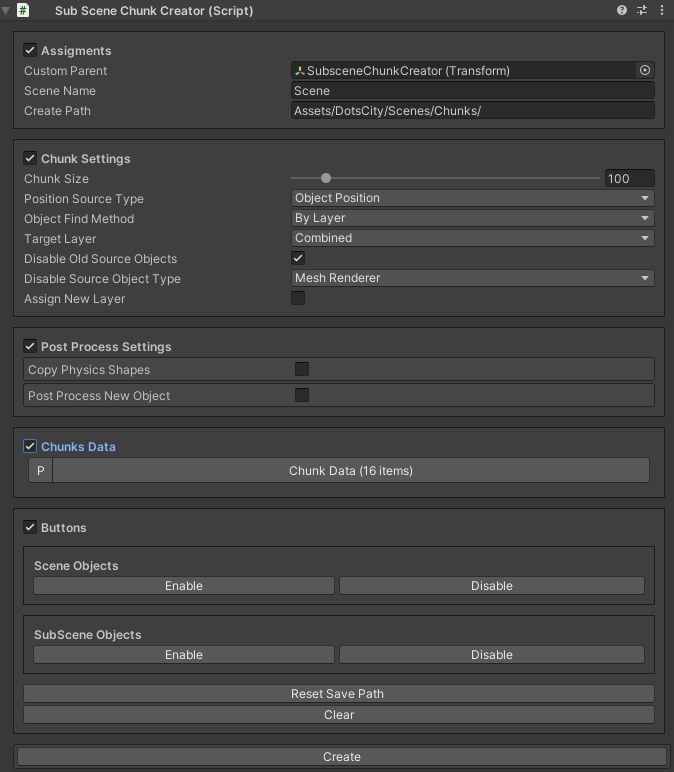674x772 pixels.
Task: Collapse the Sub Scene Chunk Creator component
Action: [x=6, y=10]
